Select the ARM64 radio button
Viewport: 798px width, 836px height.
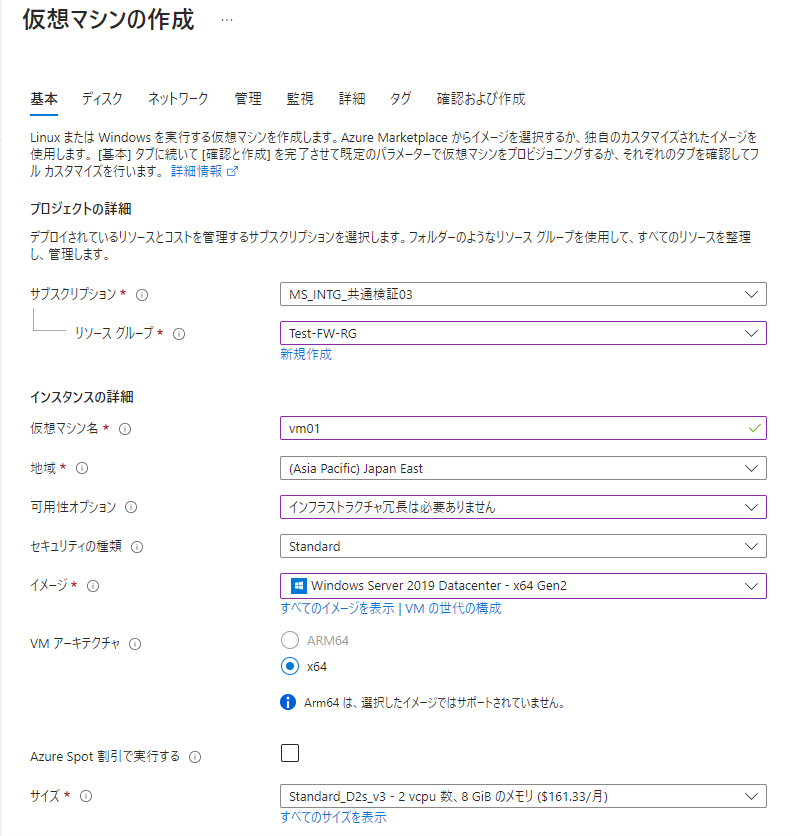point(290,640)
